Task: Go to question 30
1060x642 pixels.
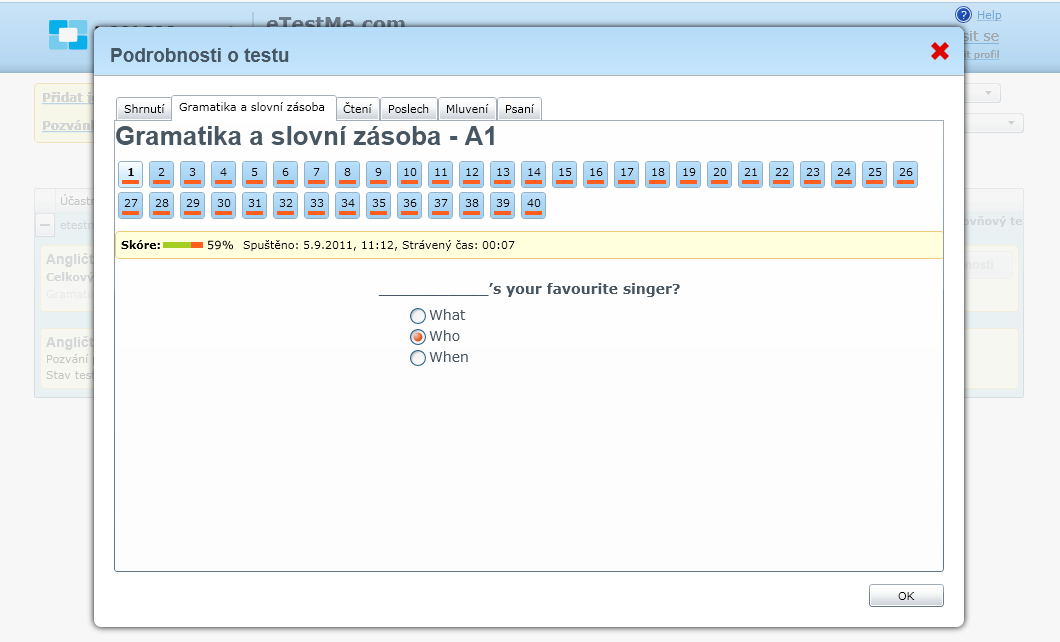Action: (x=223, y=205)
